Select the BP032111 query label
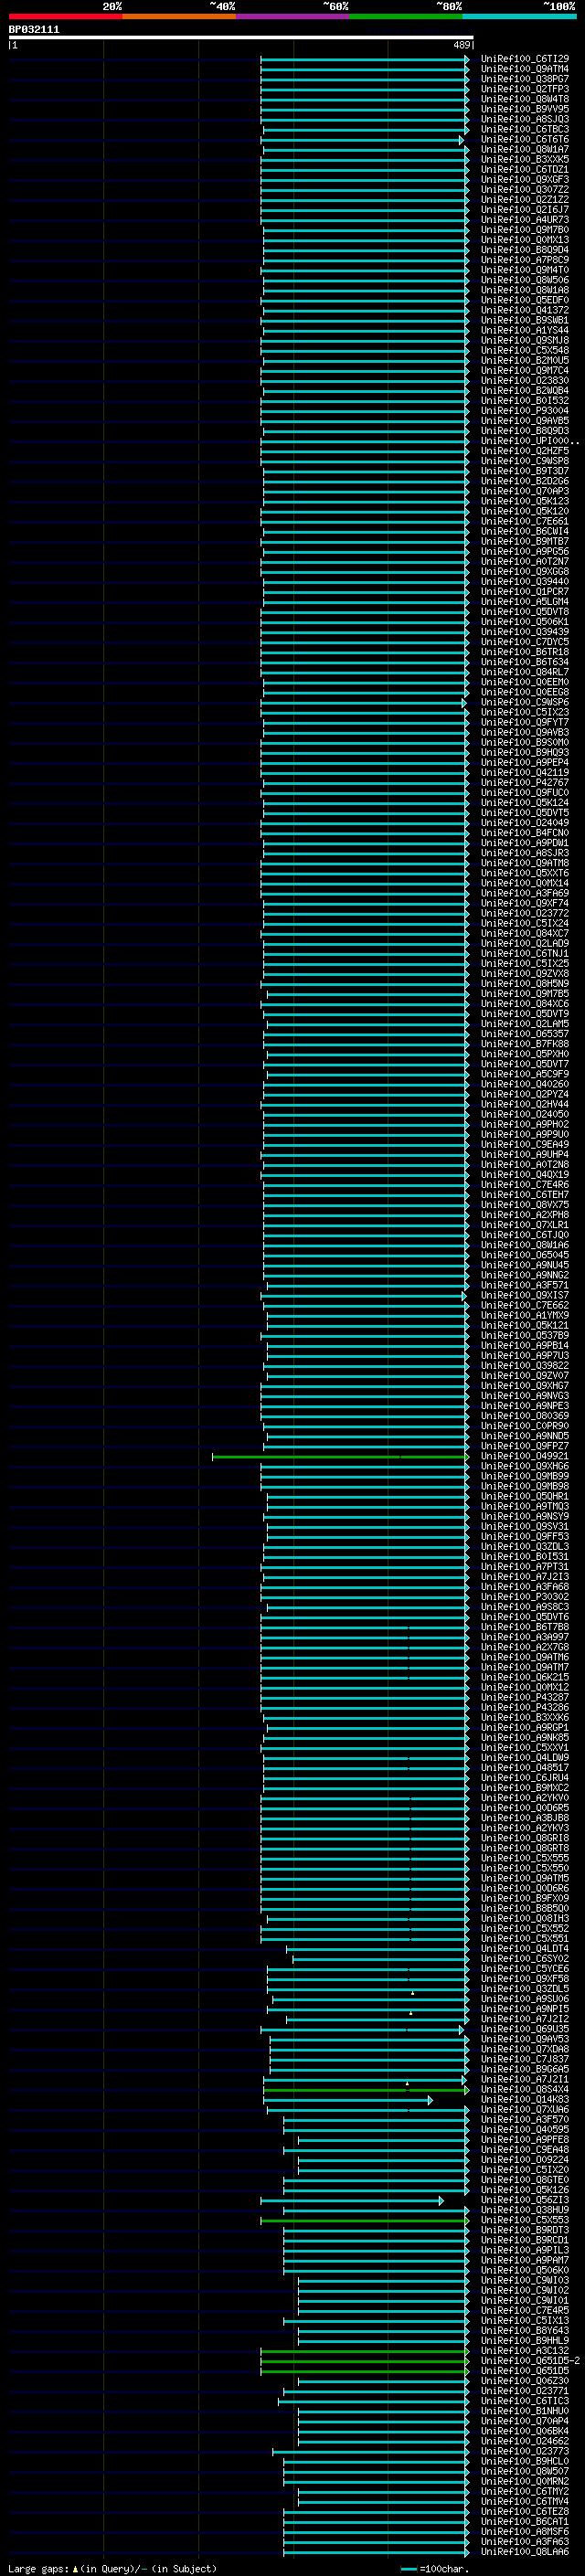 tap(34, 30)
